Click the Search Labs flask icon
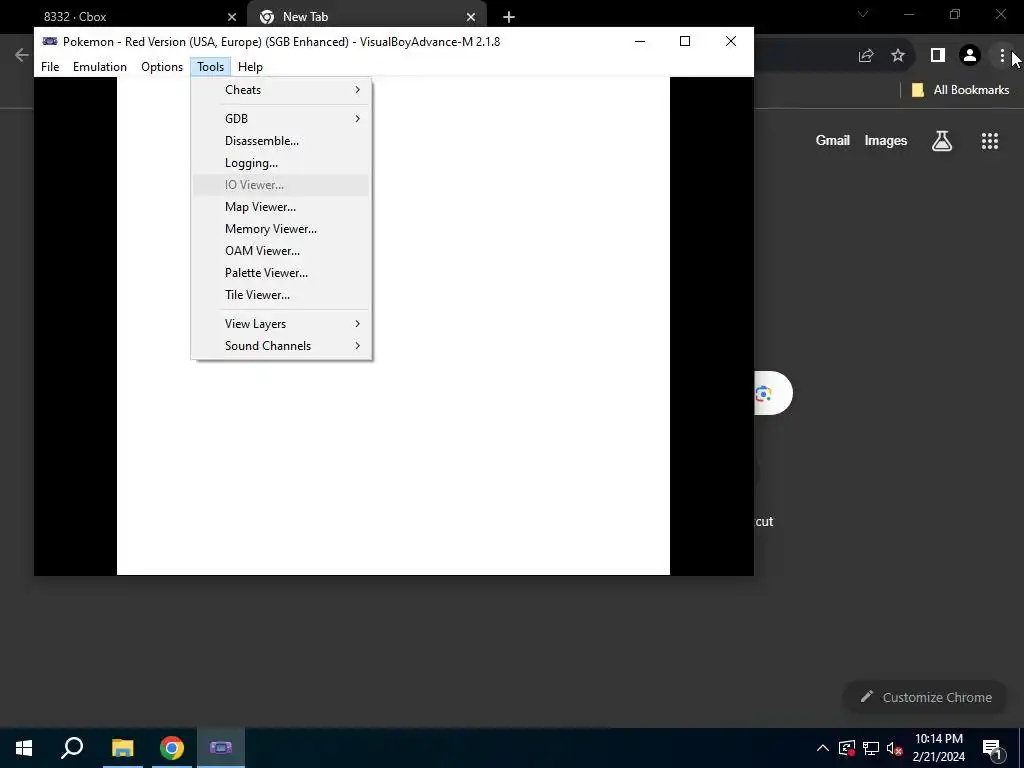Screen dimensions: 1024x768 point(942,140)
